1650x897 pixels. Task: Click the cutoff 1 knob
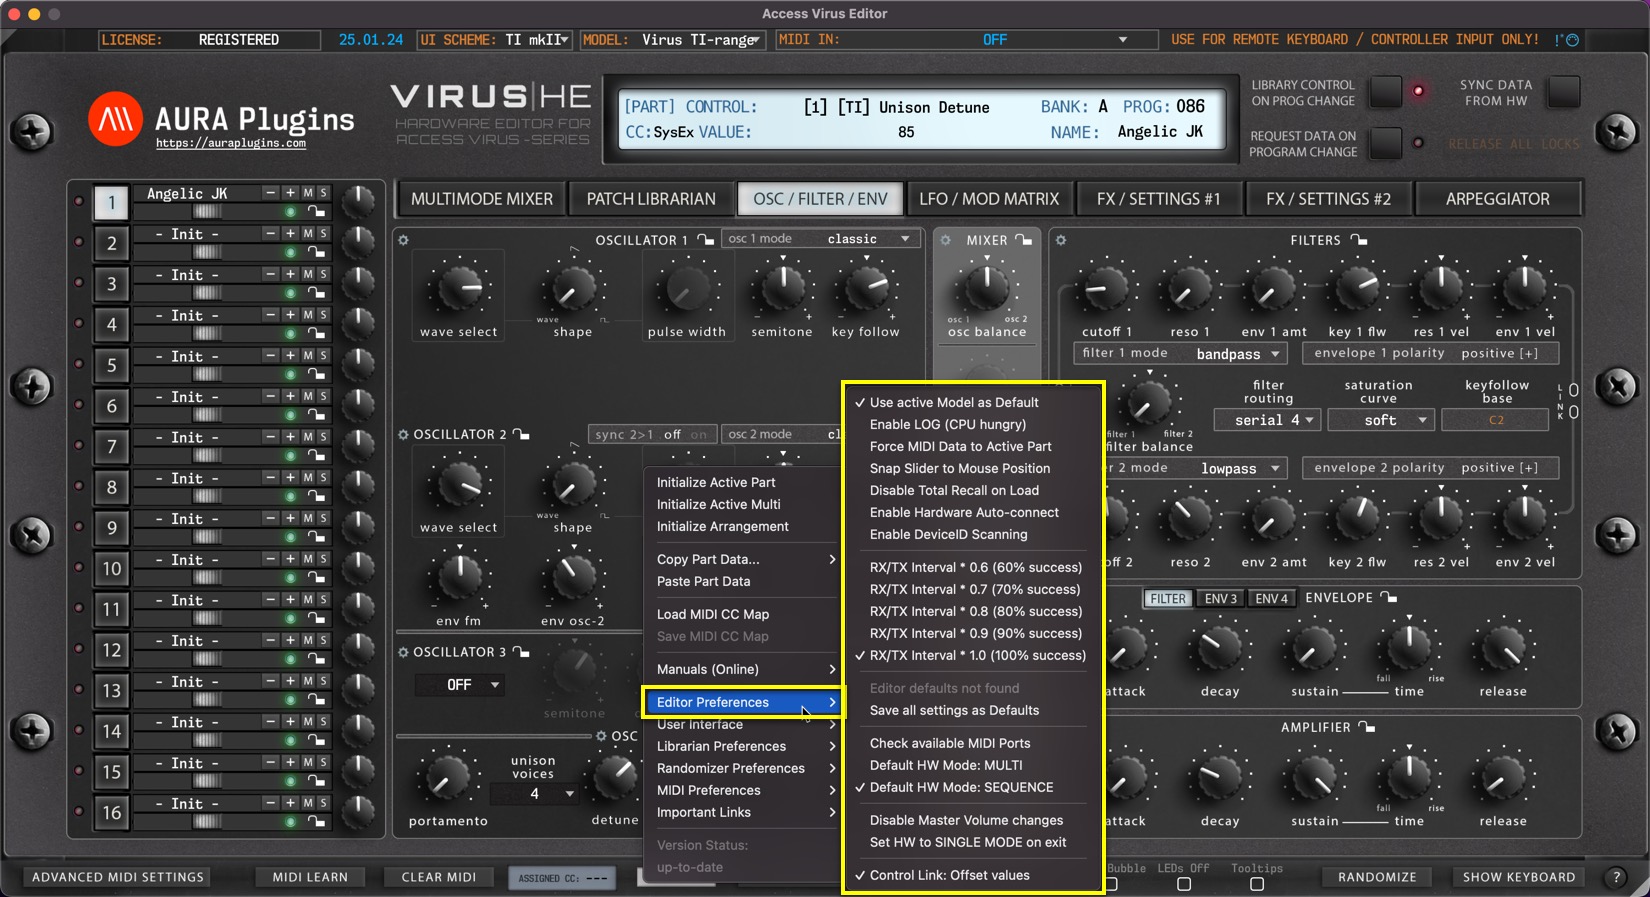(1106, 289)
